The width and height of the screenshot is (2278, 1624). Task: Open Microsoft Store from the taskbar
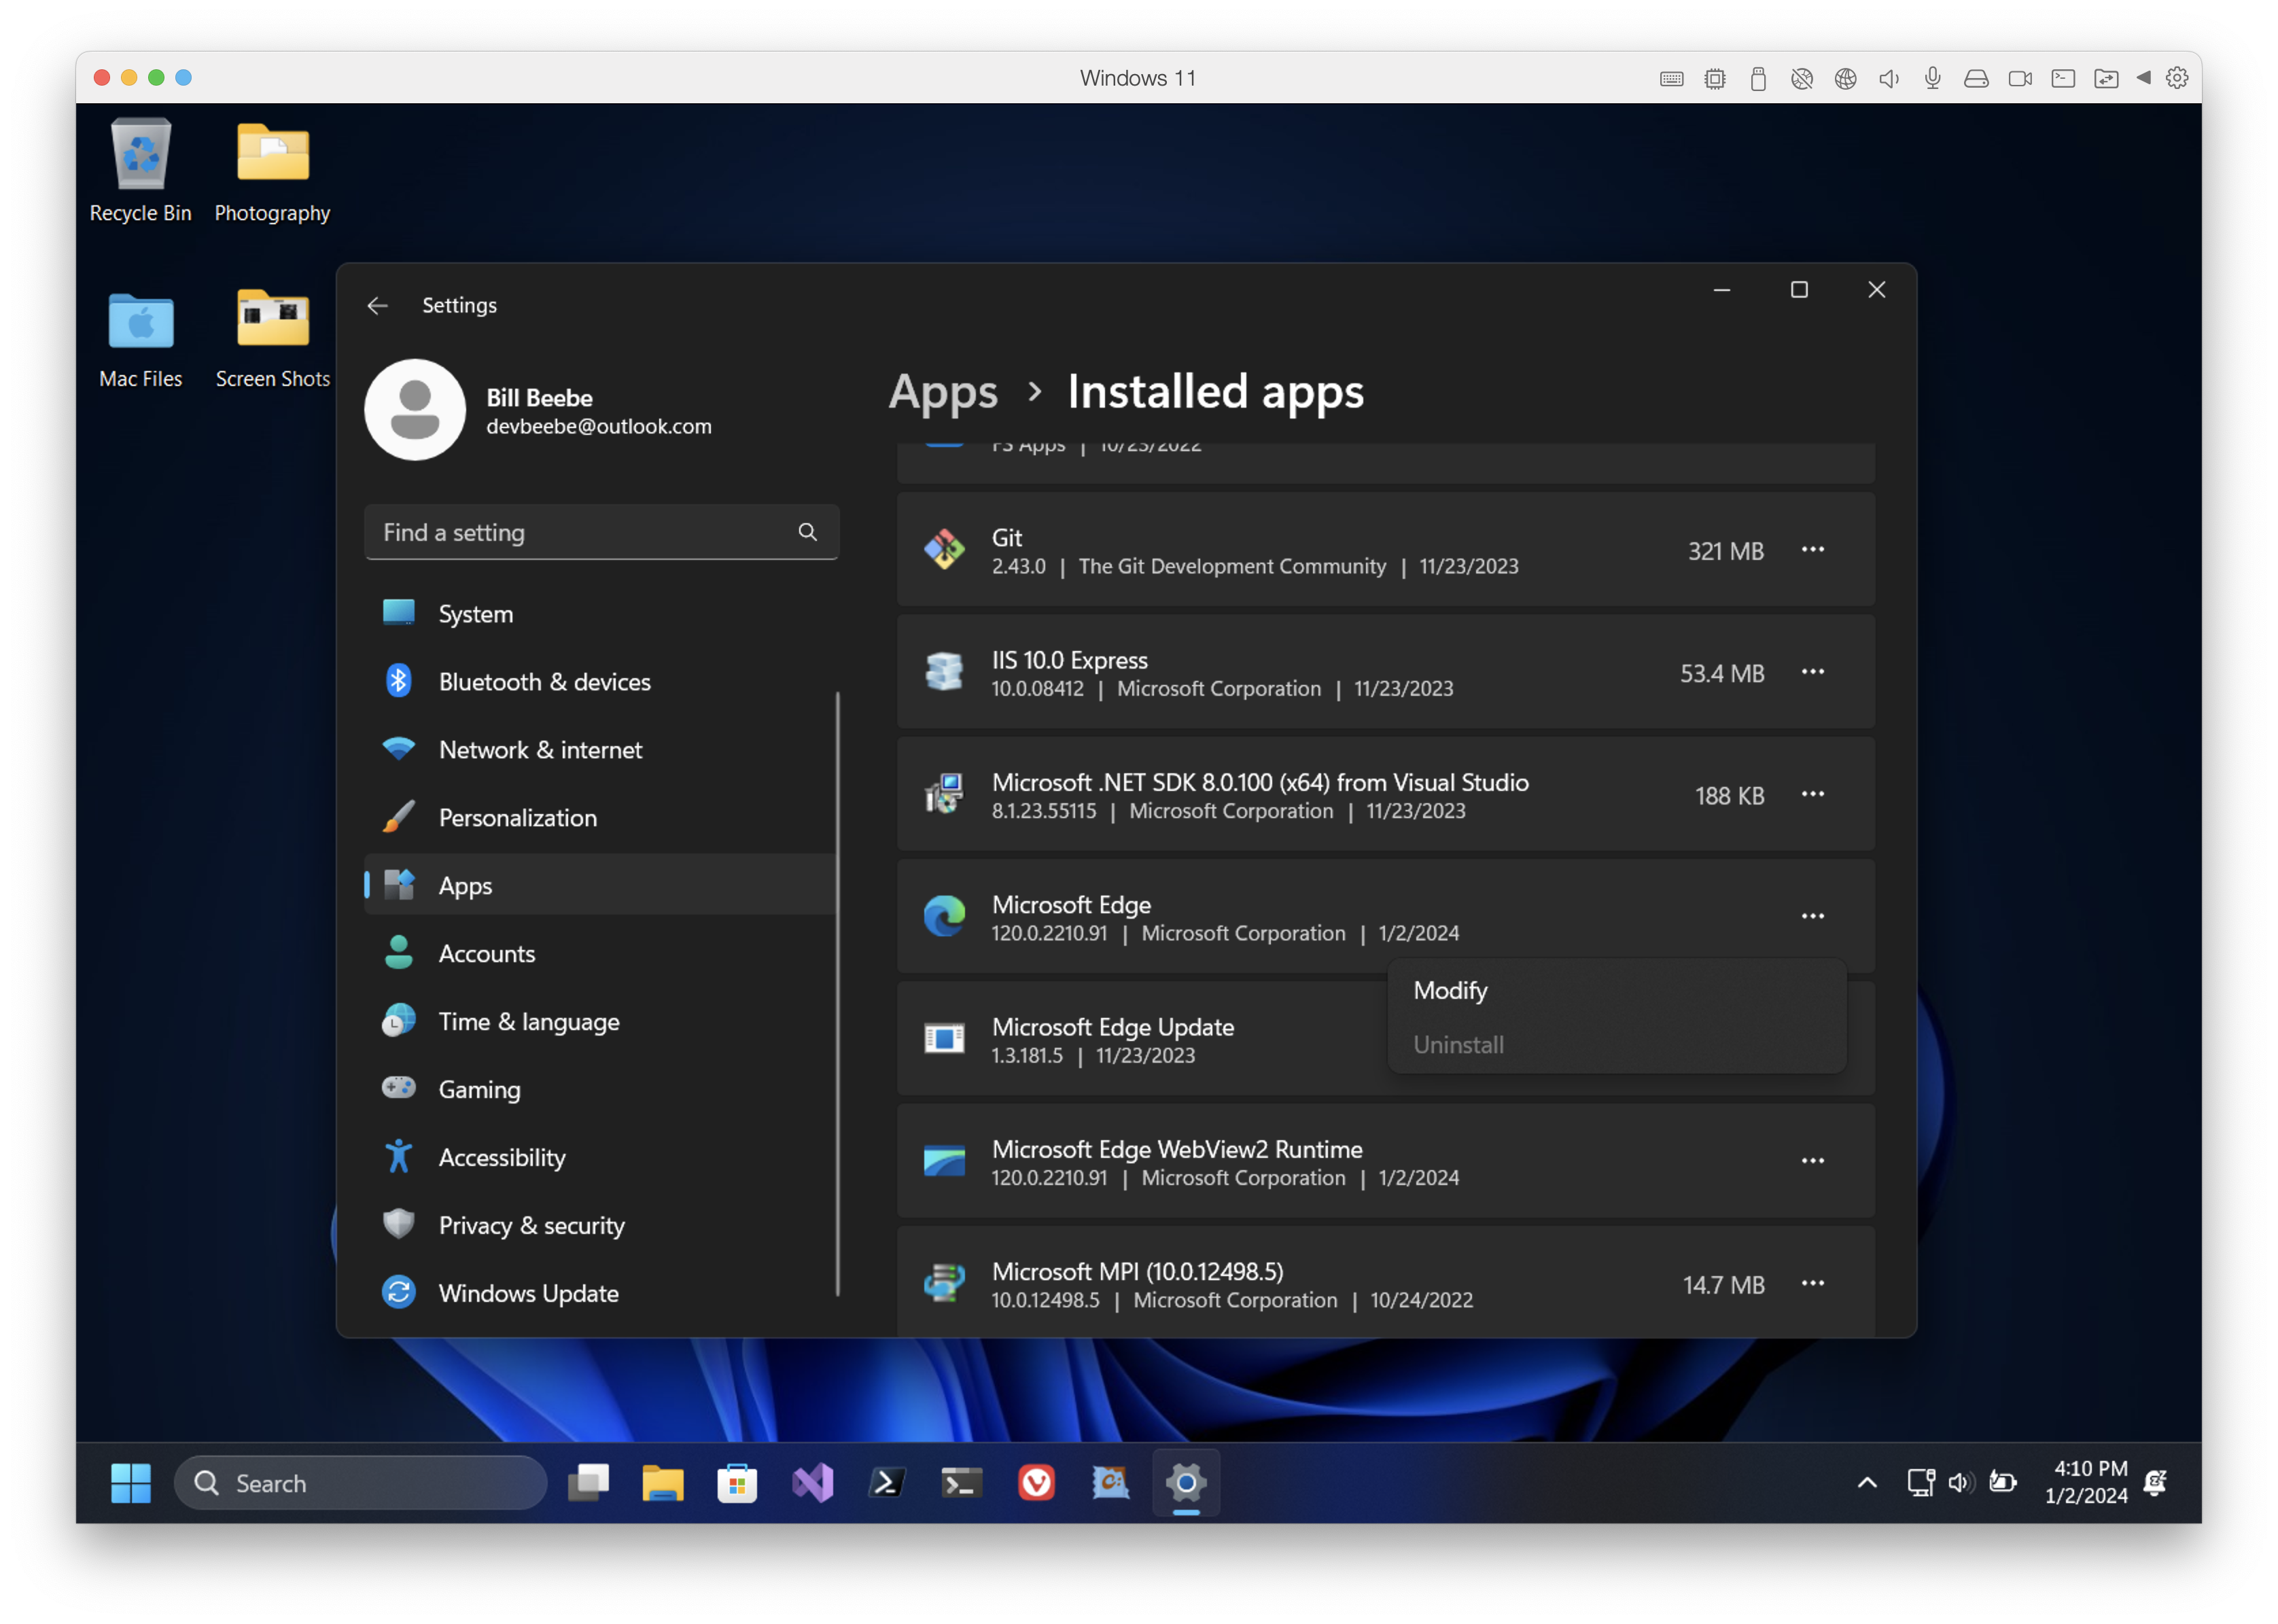737,1484
